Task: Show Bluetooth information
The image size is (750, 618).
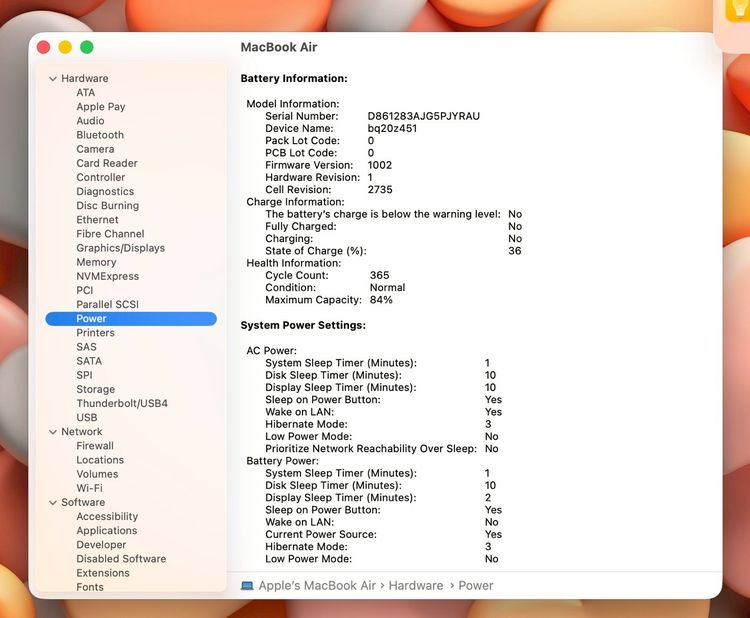Action: [100, 135]
